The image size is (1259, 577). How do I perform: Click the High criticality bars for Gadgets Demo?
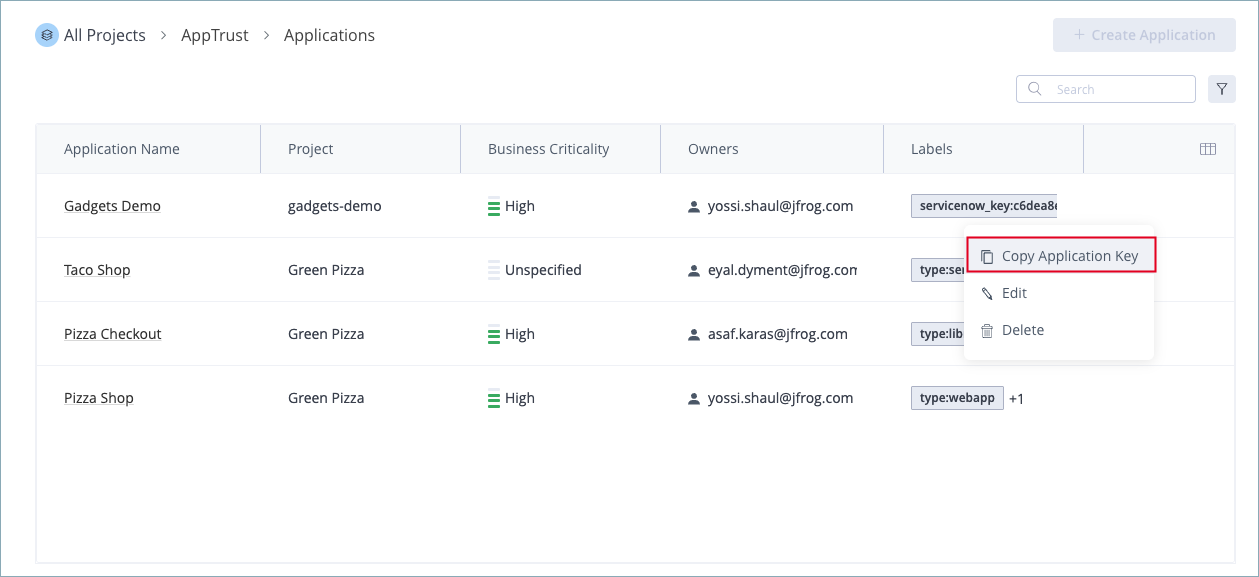coord(494,206)
